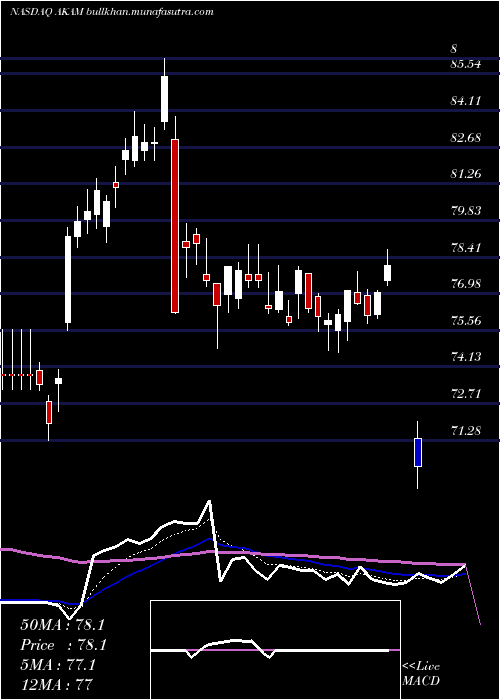This screenshot has height=700, width=500.
Task: Click the 84.11 price axis label
Action: point(466,101)
